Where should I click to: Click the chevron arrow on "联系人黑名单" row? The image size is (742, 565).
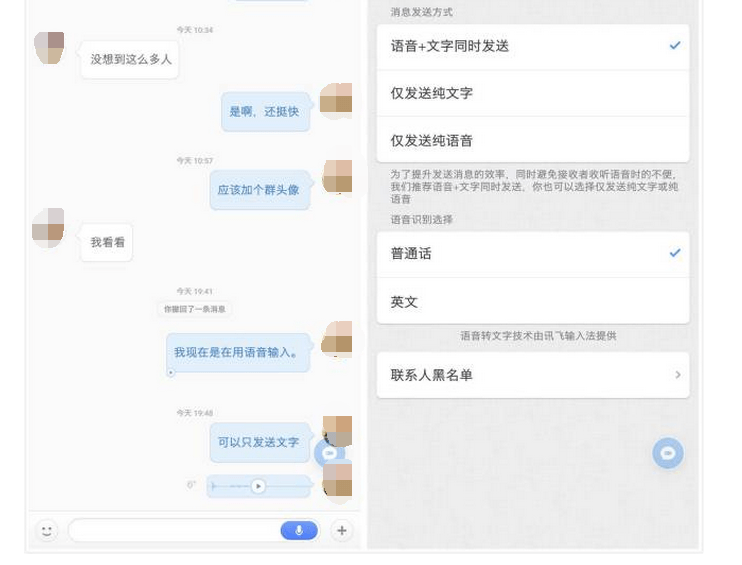click(x=677, y=375)
